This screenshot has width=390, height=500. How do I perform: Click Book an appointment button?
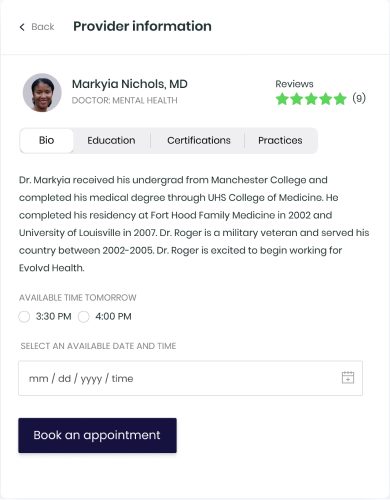tap(97, 435)
